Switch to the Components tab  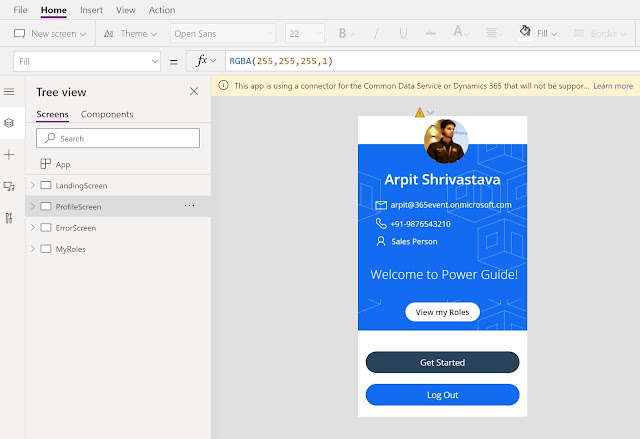107,114
